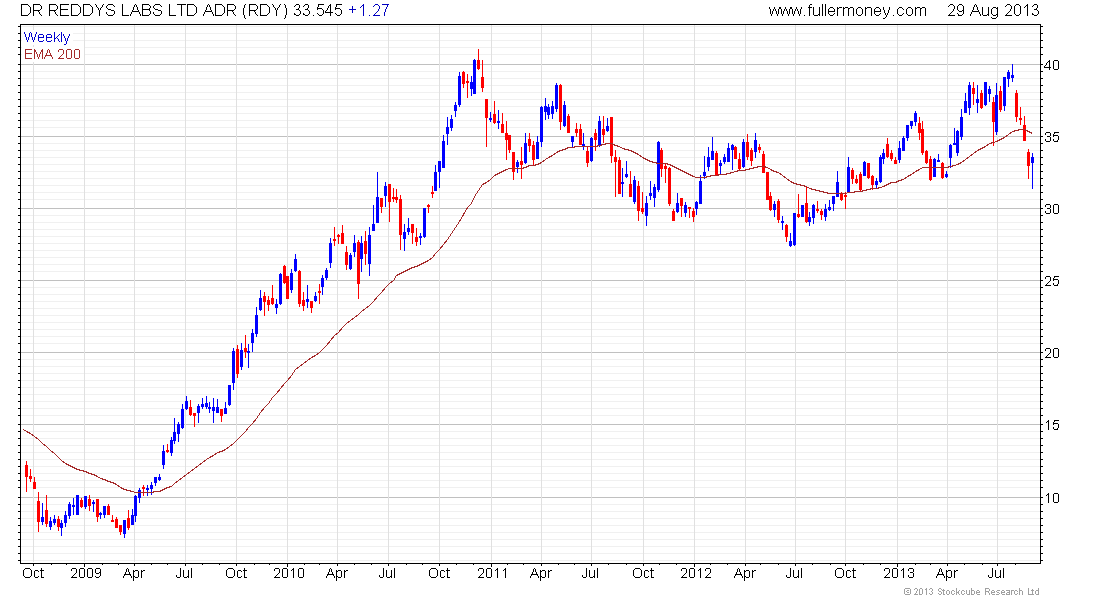The height and width of the screenshot is (600, 1100).
Task: Click the Stockcube Research Ltd copyright text
Action: click(972, 592)
